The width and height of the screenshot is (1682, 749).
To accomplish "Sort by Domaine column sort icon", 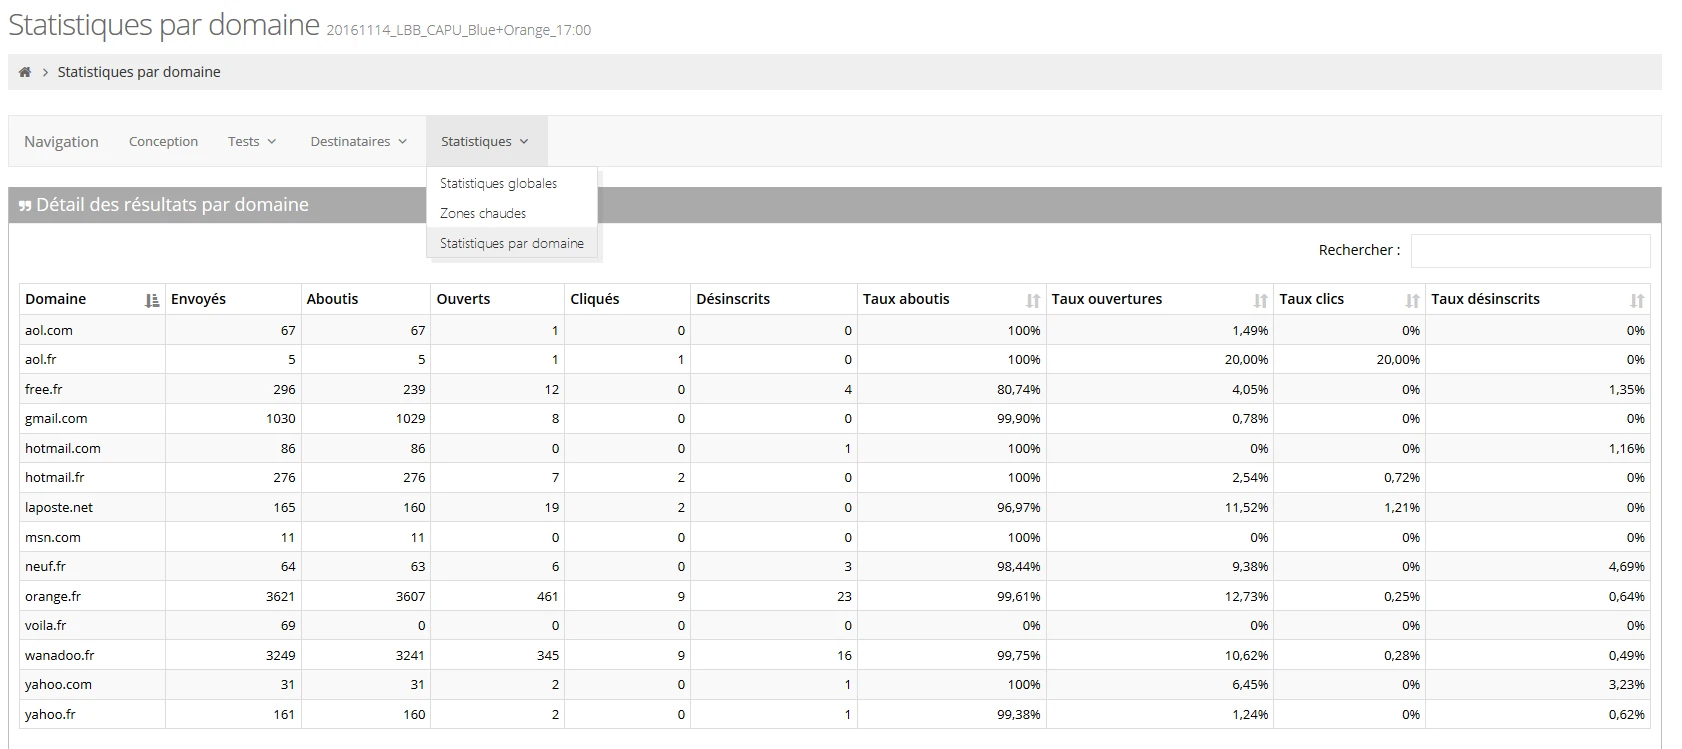I will click(x=152, y=300).
